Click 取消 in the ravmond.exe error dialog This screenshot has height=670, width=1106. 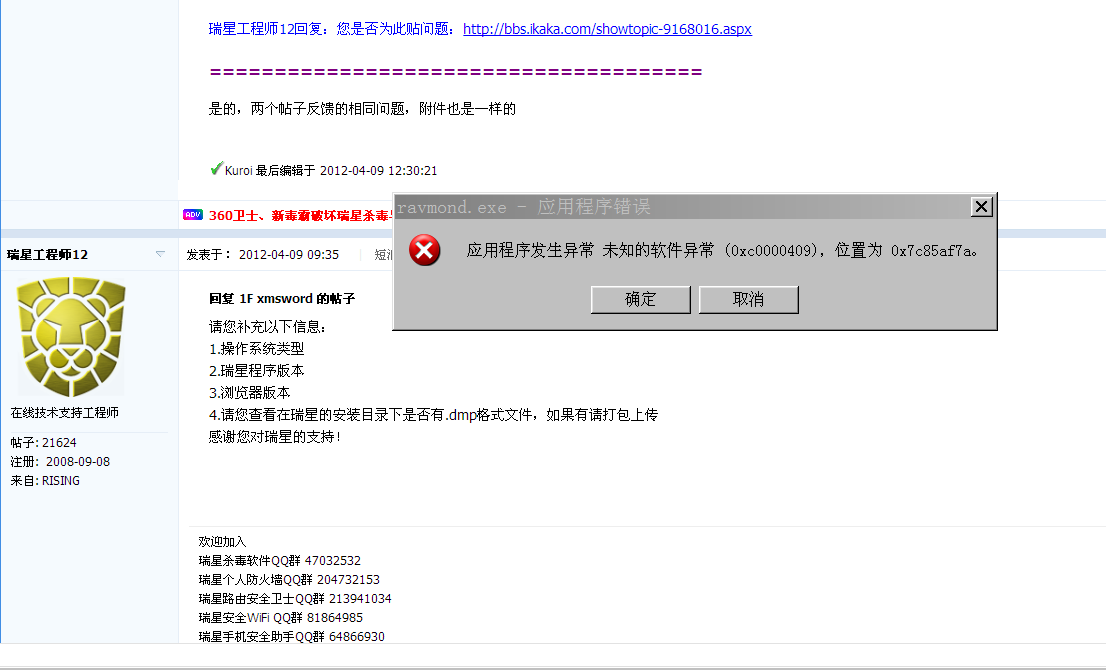tap(748, 300)
